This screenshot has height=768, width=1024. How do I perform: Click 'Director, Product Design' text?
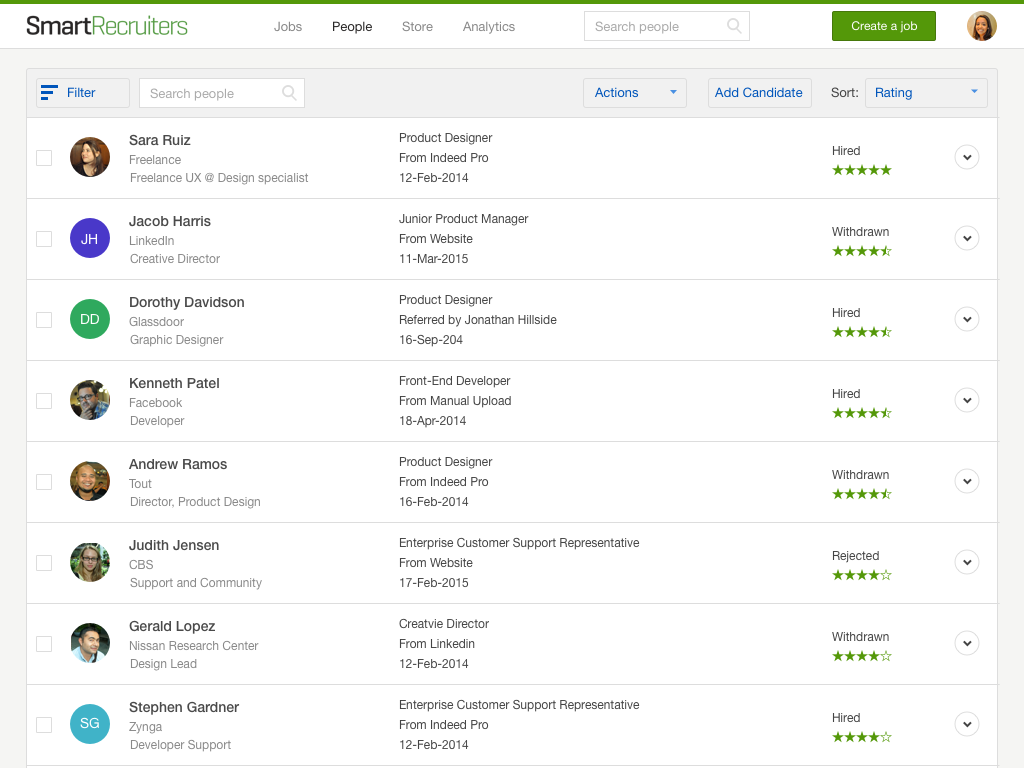pos(195,502)
